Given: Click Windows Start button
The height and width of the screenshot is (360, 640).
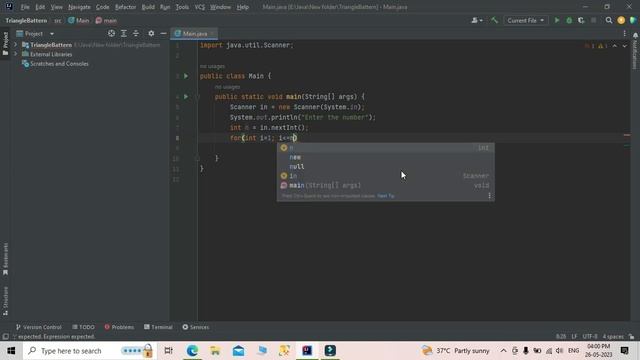Looking at the screenshot, I should 11,351.
